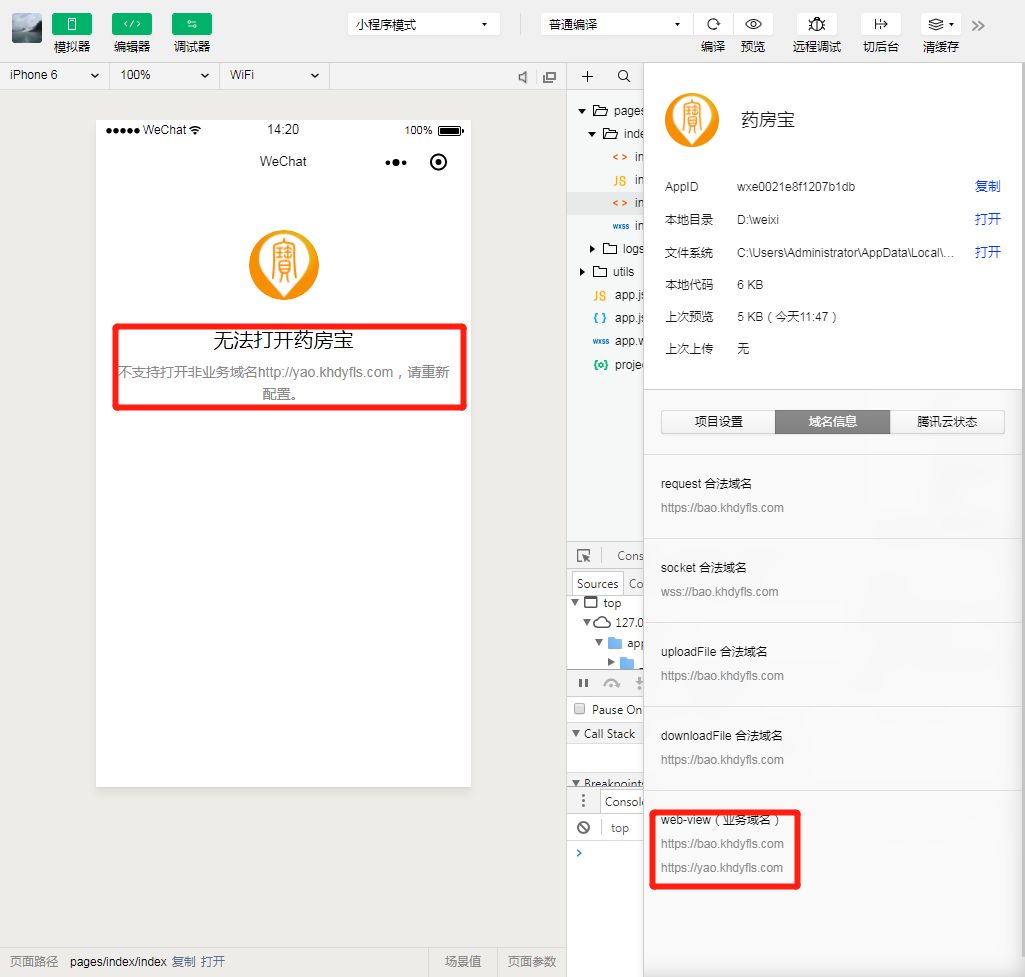This screenshot has height=977, width=1025.
Task: Open 本地目录 folder with 打开 link
Action: click(x=987, y=219)
